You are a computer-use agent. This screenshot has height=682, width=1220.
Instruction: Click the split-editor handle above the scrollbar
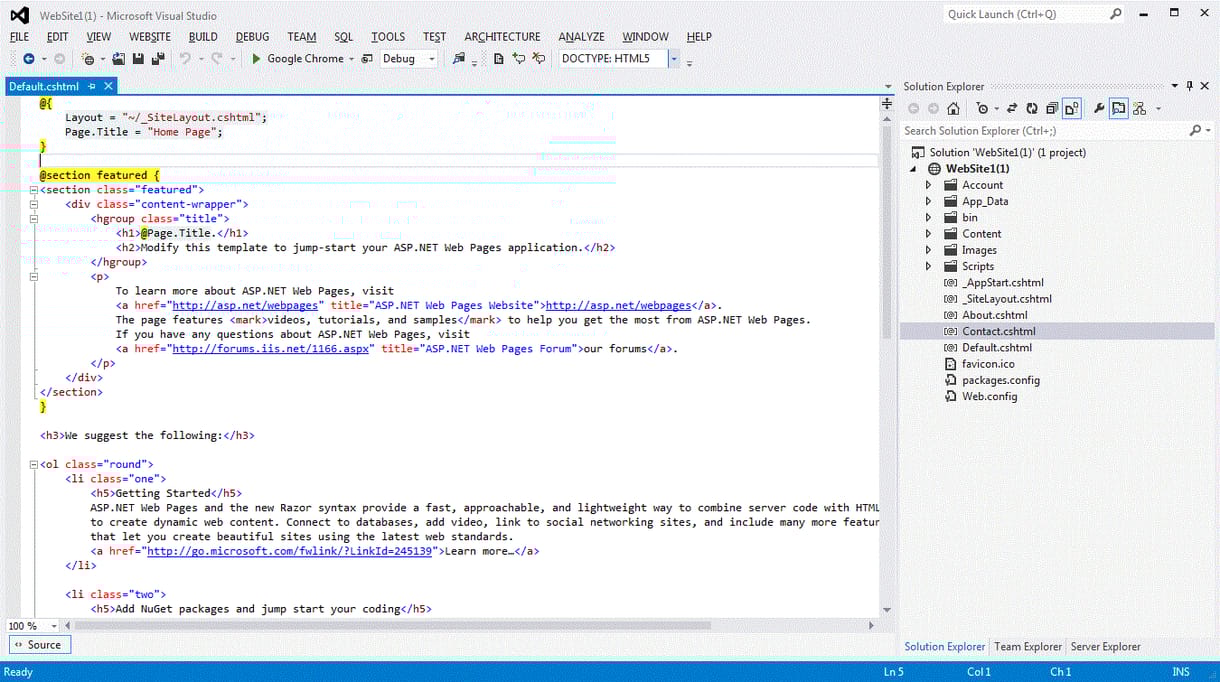coord(887,103)
